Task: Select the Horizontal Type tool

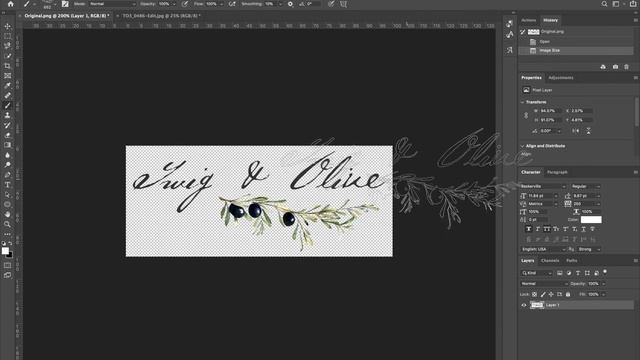Action: point(7,184)
